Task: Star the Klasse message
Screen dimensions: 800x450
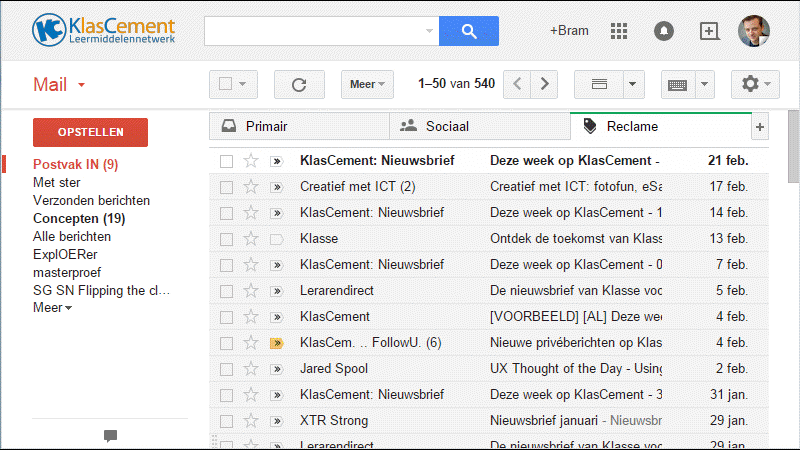Action: coord(251,239)
